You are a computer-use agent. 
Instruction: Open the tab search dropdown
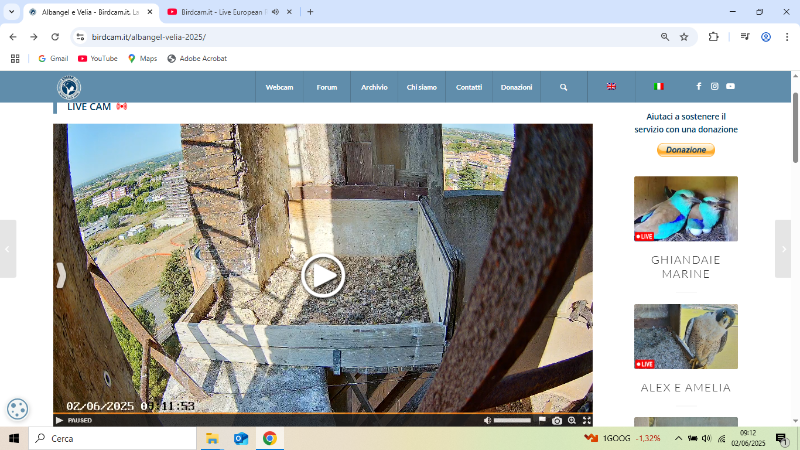point(11,12)
